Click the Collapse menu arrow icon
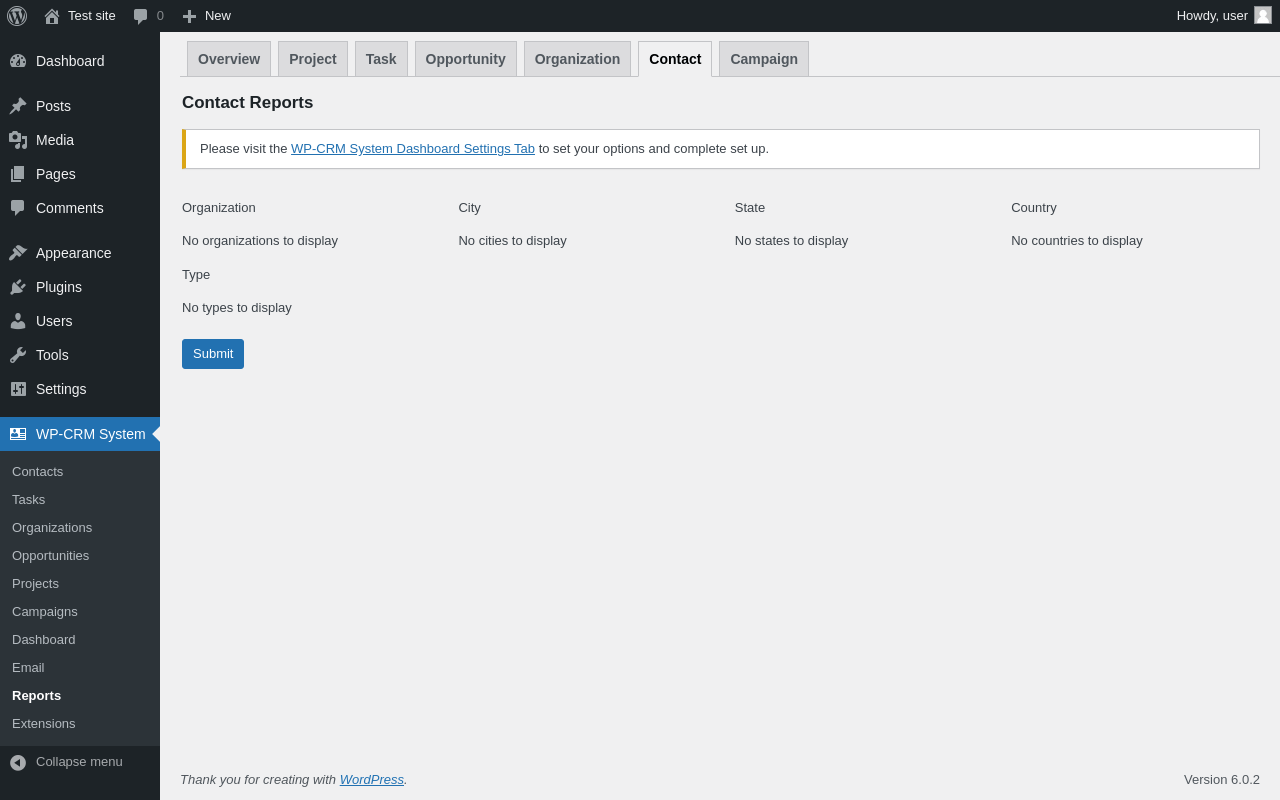 (18, 762)
